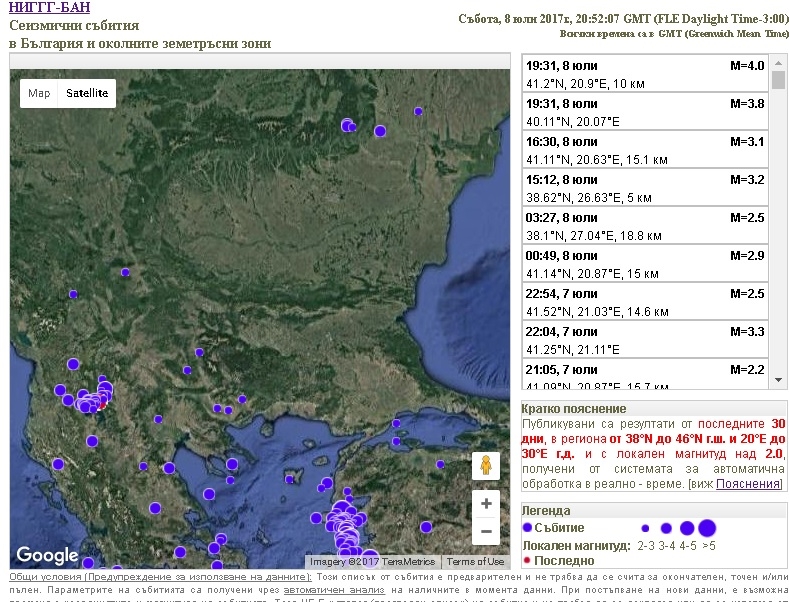
Task: Open the Общи условия terms link
Action: (161, 577)
